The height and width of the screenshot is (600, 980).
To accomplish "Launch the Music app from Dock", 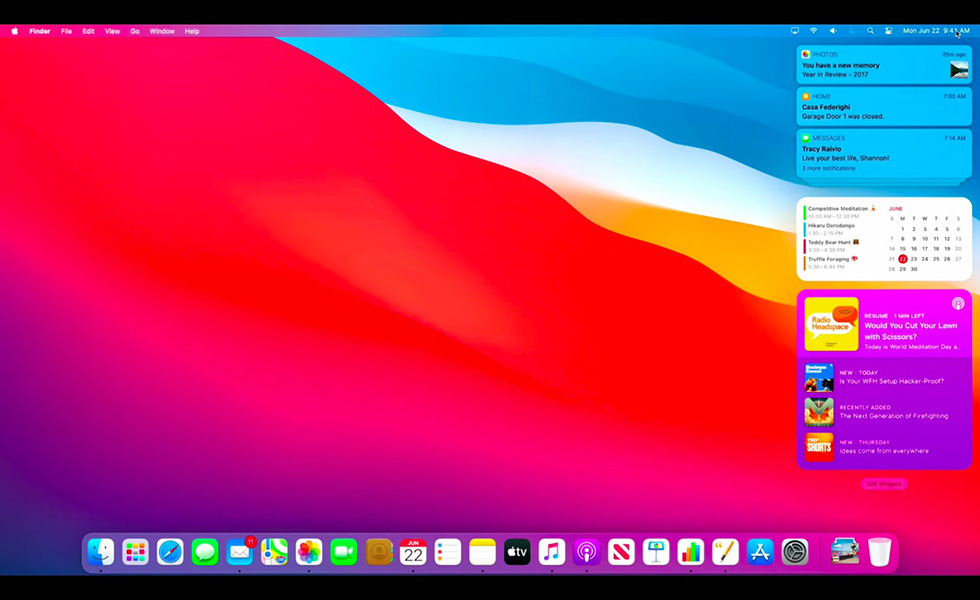I will [551, 551].
